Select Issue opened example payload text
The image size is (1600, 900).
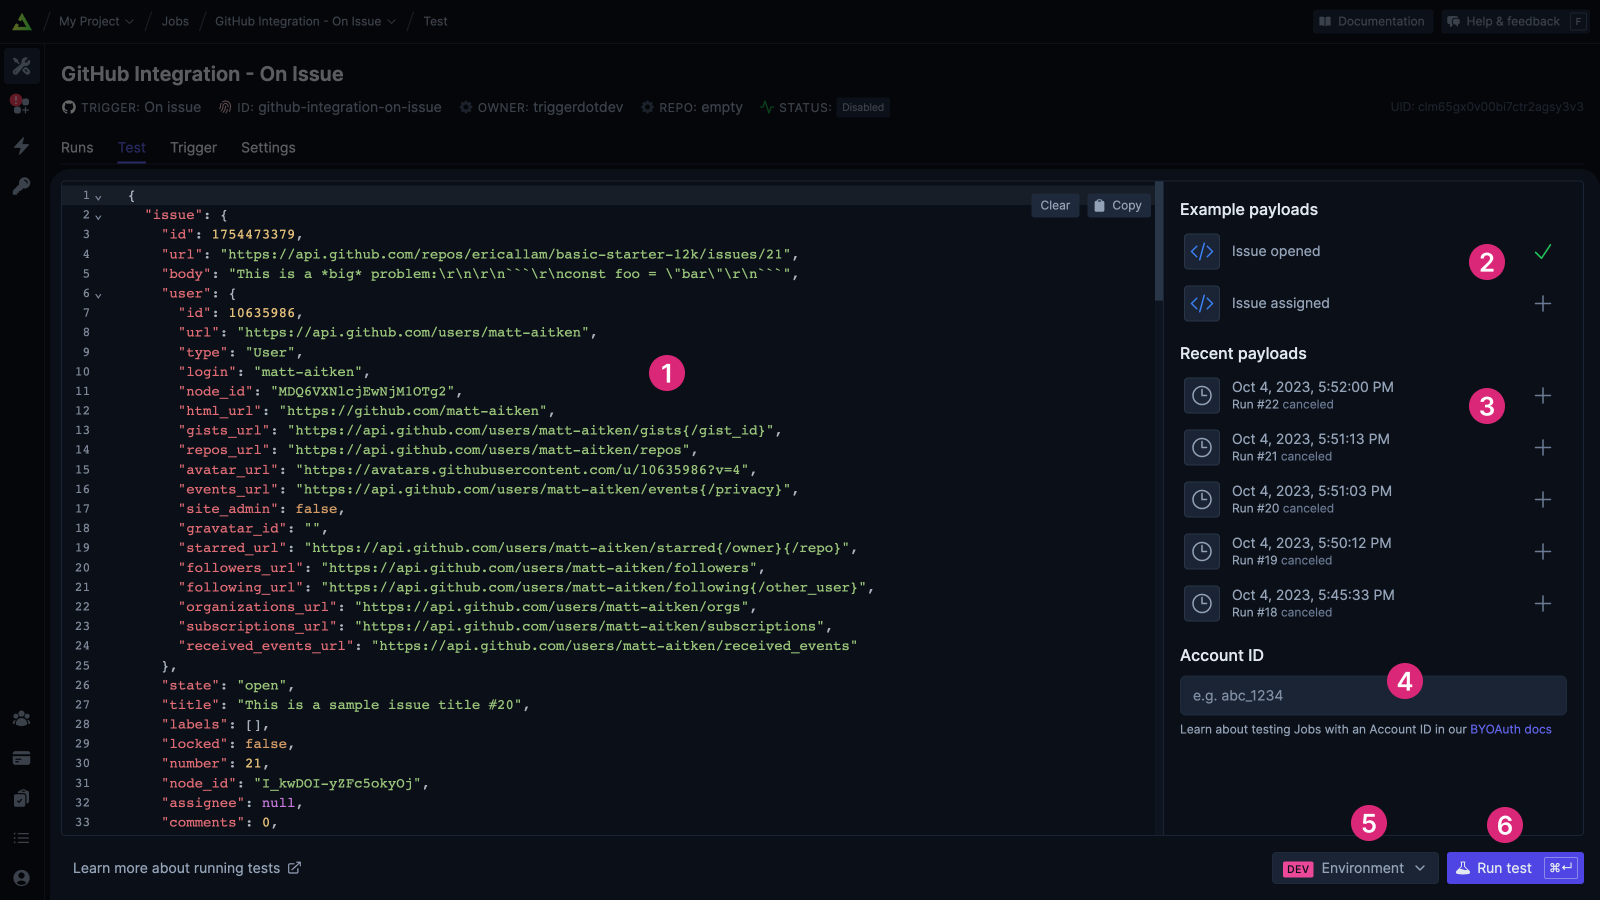(1276, 251)
